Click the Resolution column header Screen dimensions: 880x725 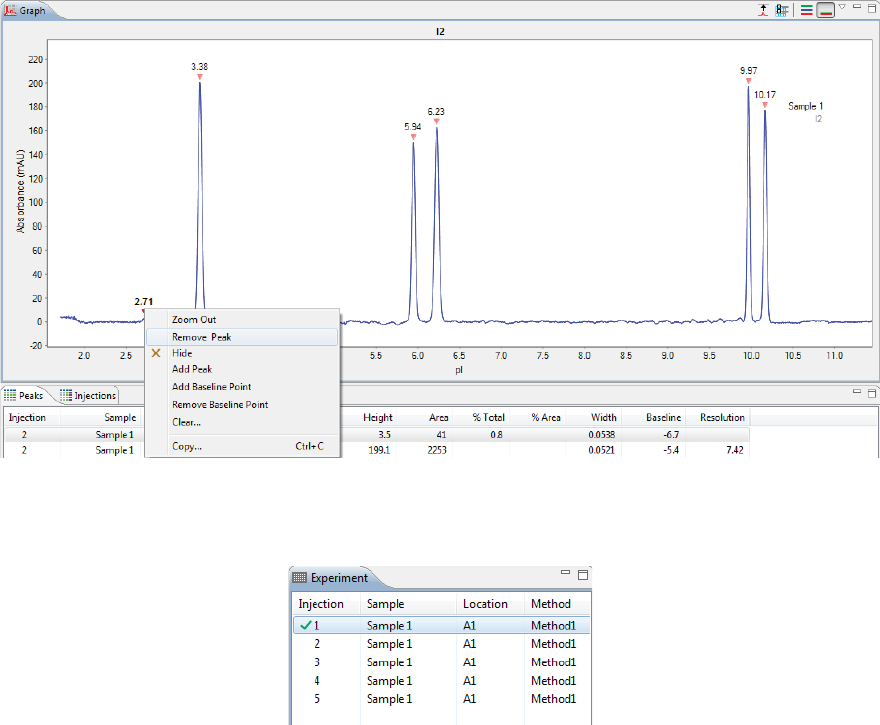click(x=722, y=417)
